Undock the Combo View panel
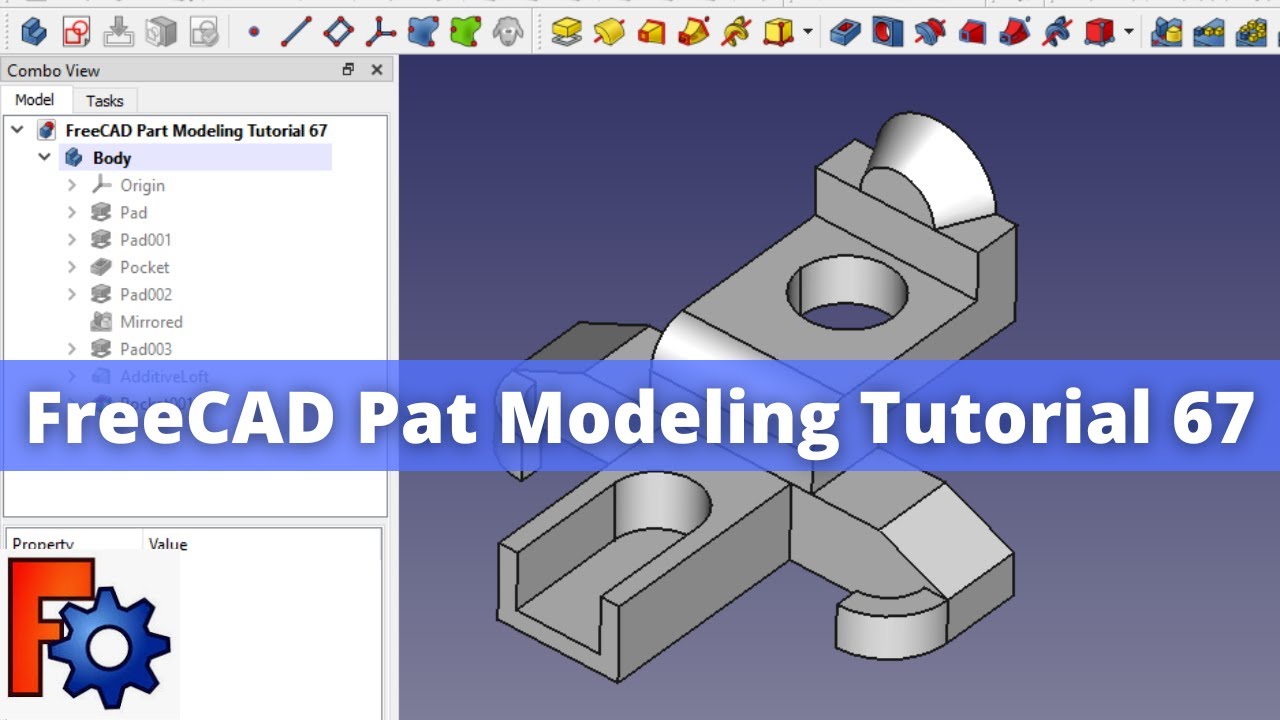The height and width of the screenshot is (720, 1280). pos(348,70)
